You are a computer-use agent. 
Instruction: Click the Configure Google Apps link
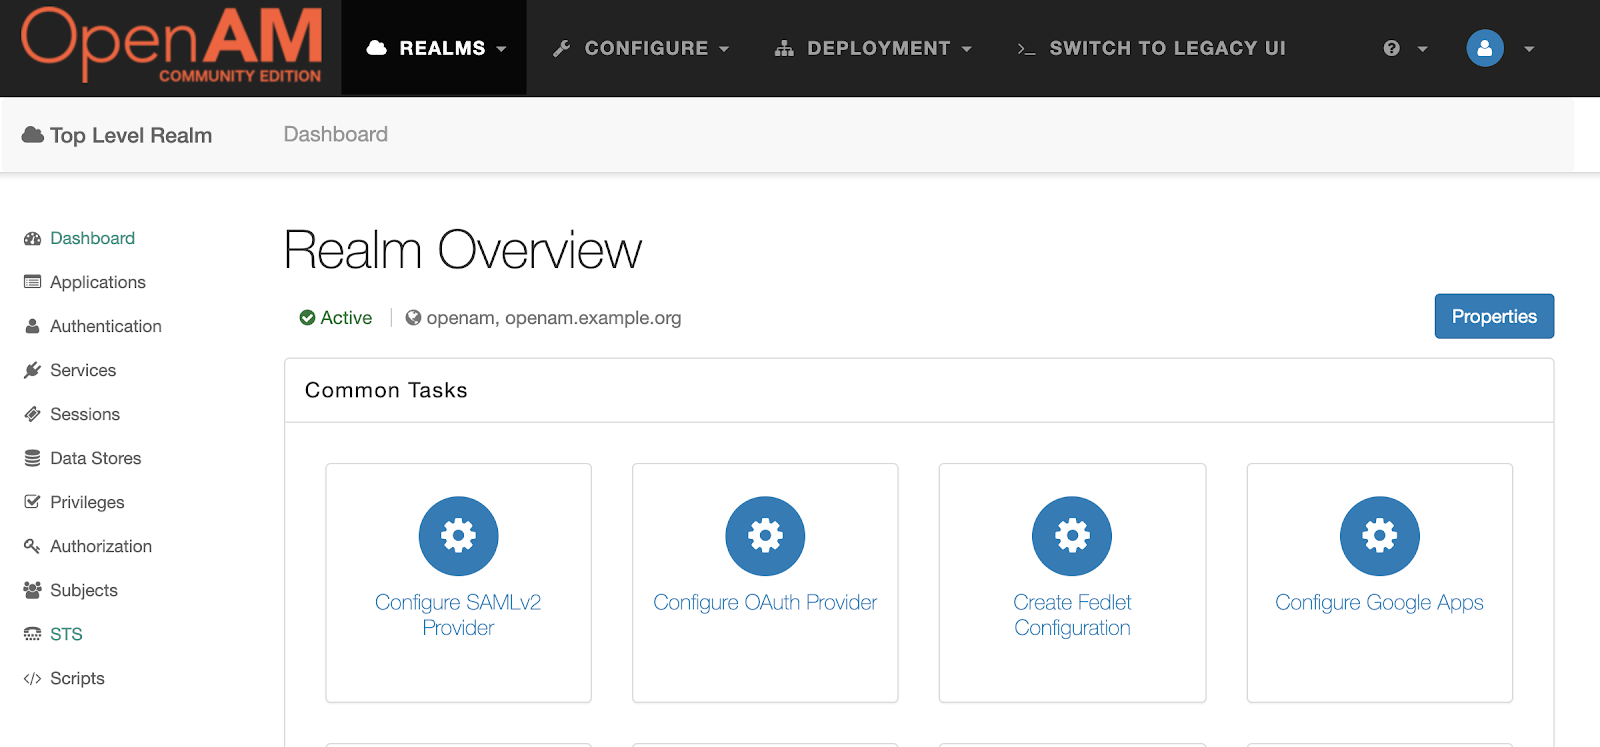tap(1379, 602)
